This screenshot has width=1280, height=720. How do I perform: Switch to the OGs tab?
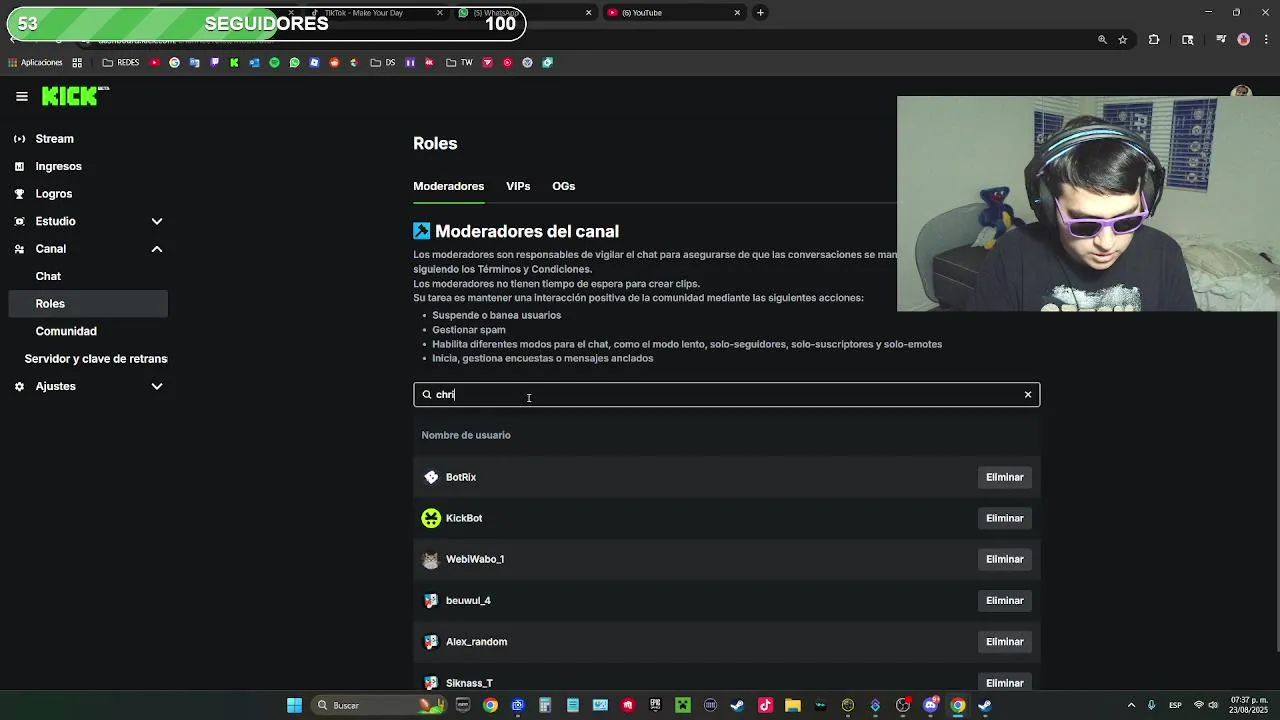point(564,186)
